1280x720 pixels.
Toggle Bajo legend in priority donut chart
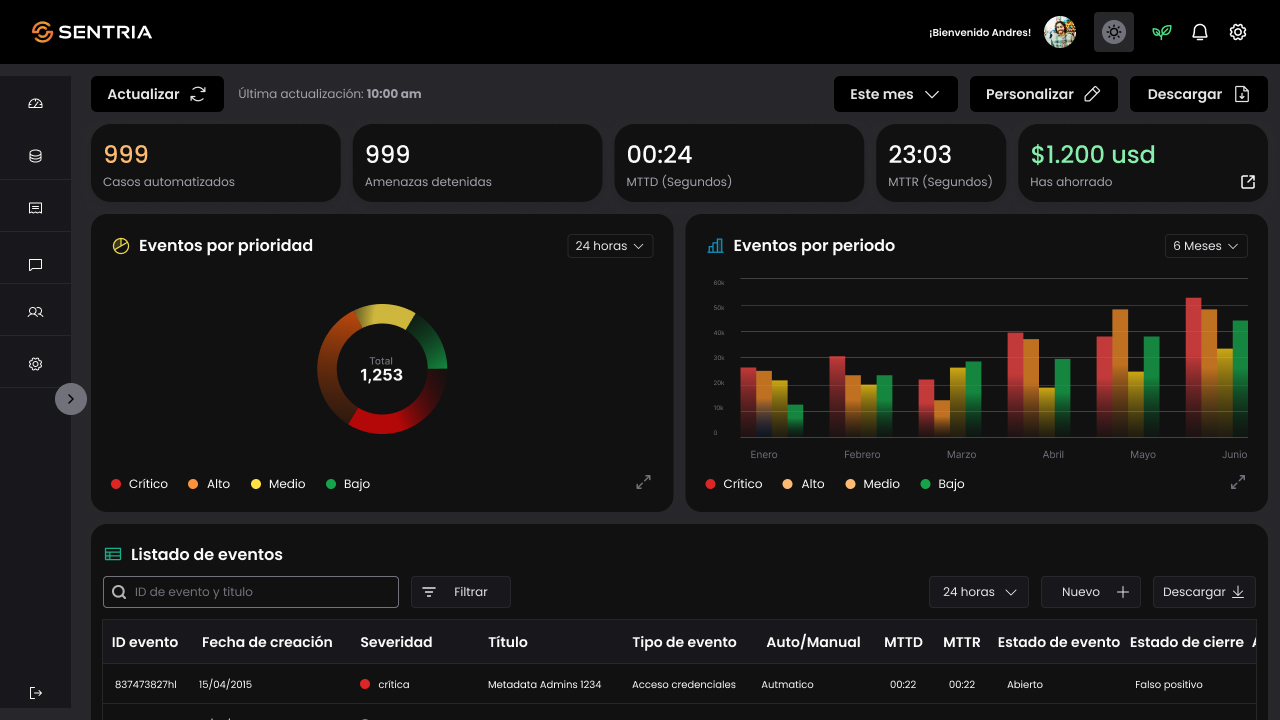(348, 484)
